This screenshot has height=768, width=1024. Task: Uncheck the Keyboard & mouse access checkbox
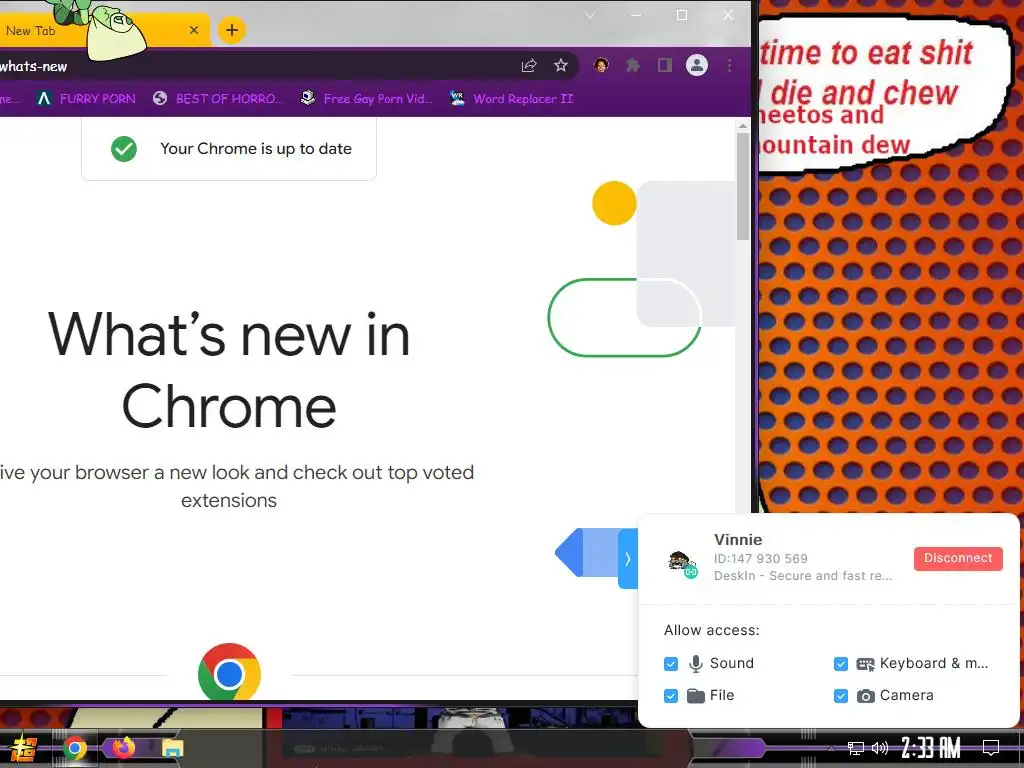click(x=840, y=664)
